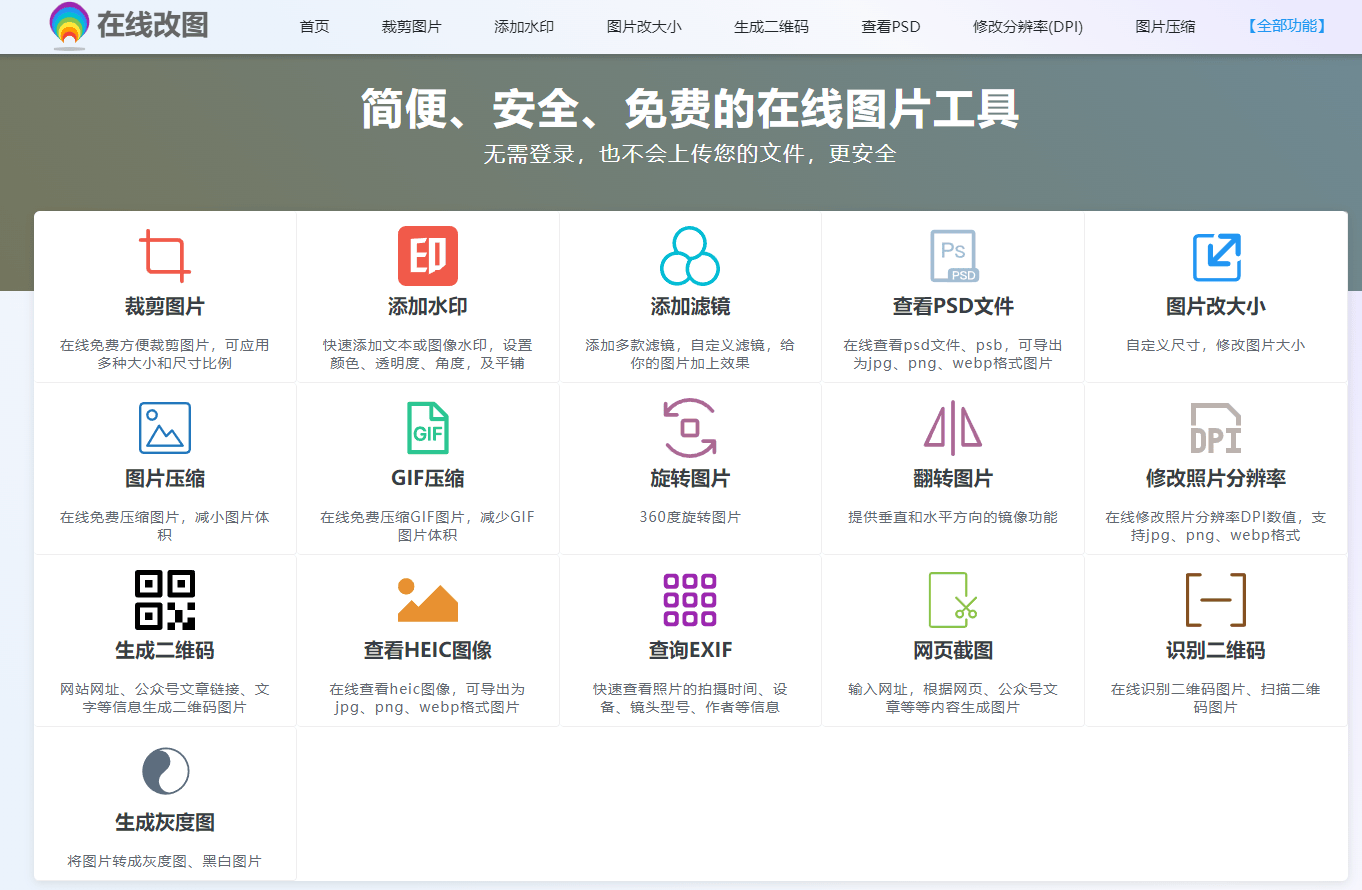
Task: Click the purple grid icon for 查询EXIF
Action: click(690, 600)
